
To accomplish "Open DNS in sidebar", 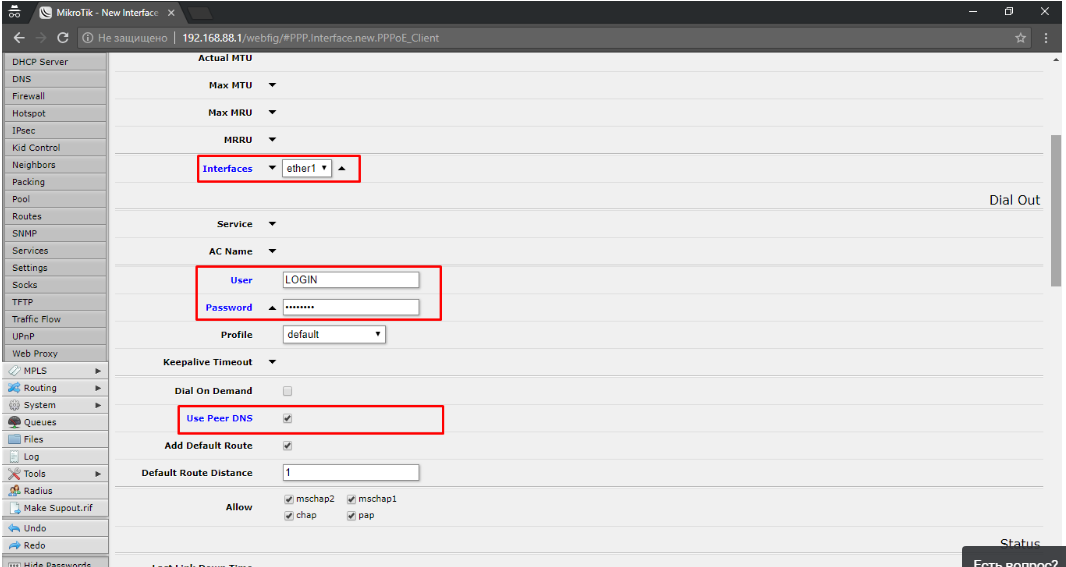I will point(54,79).
